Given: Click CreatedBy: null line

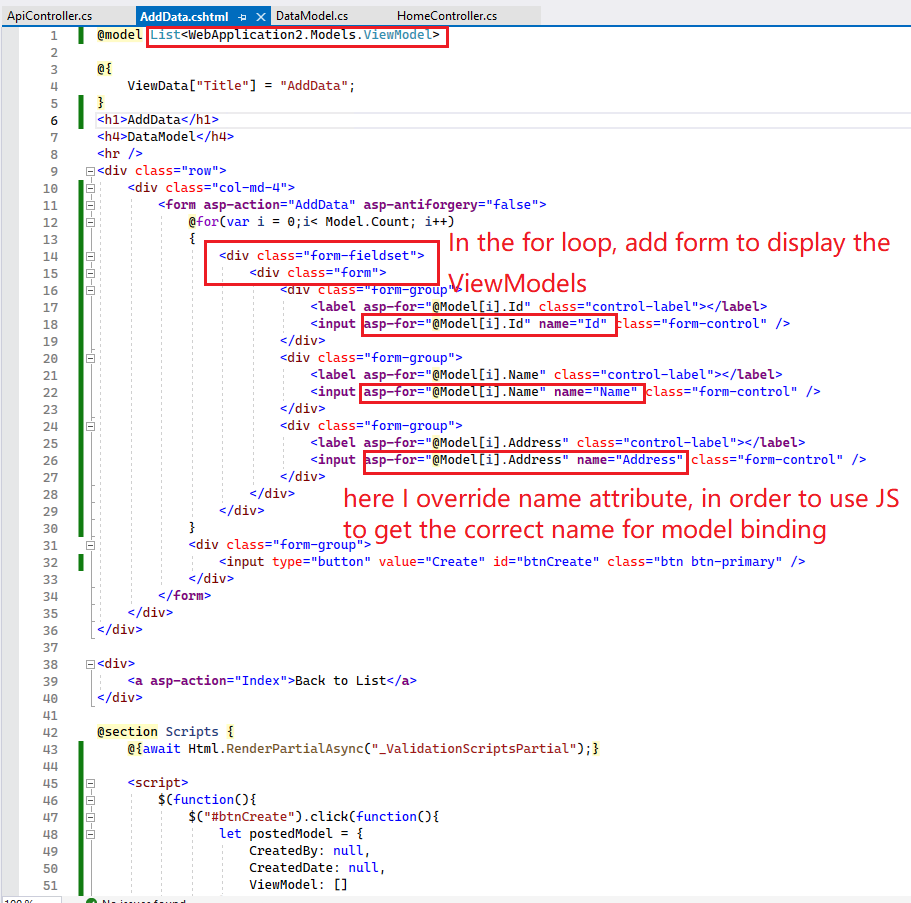Looking at the screenshot, I should [x=310, y=851].
